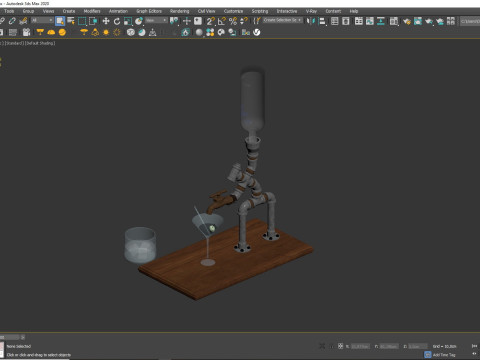
Task: Click into the Y coordinate field
Action: pyautogui.click(x=389, y=346)
